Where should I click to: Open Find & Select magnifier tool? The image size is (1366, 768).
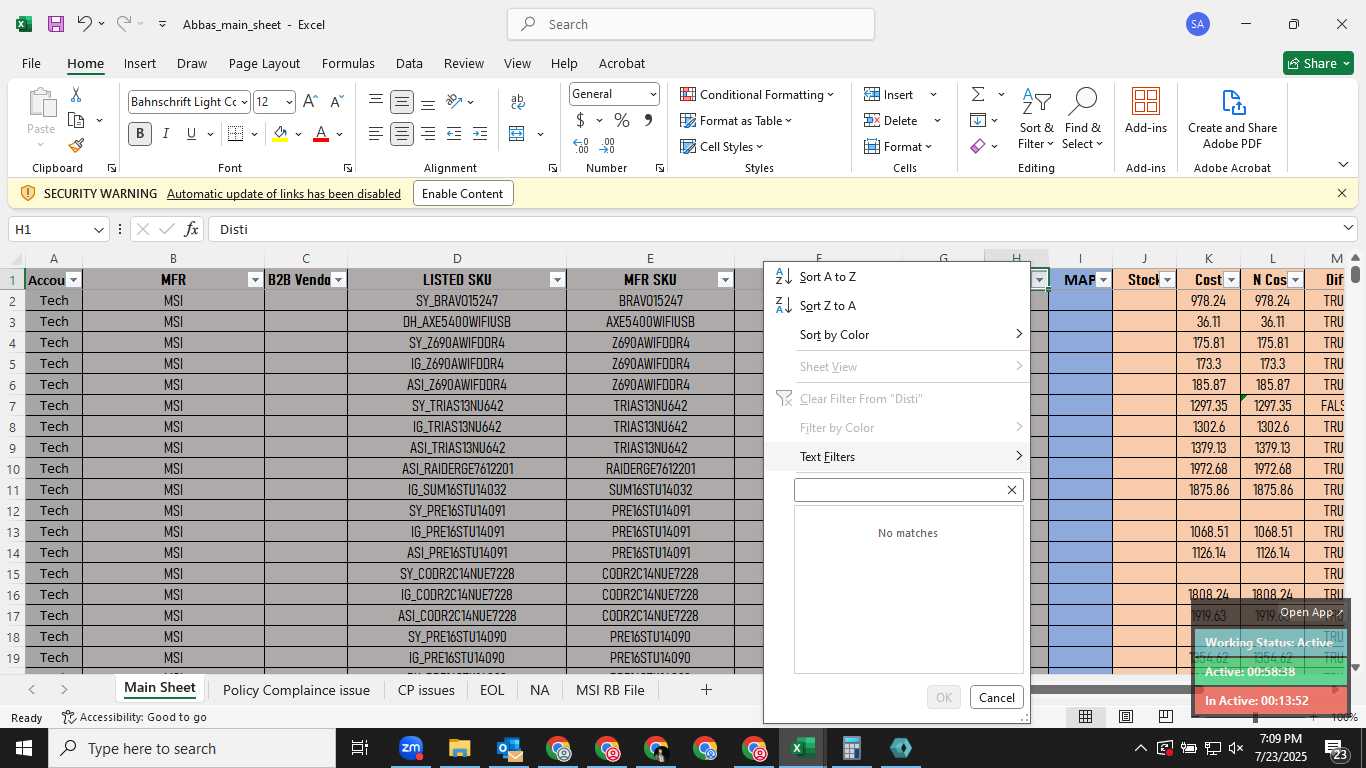point(1083,119)
